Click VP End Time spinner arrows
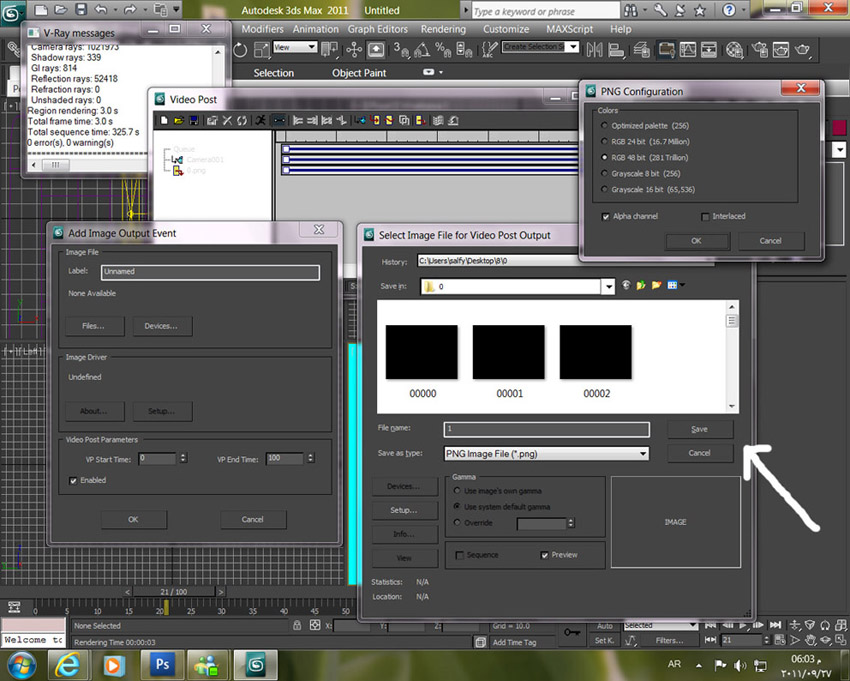This screenshot has height=681, width=850. (x=311, y=458)
